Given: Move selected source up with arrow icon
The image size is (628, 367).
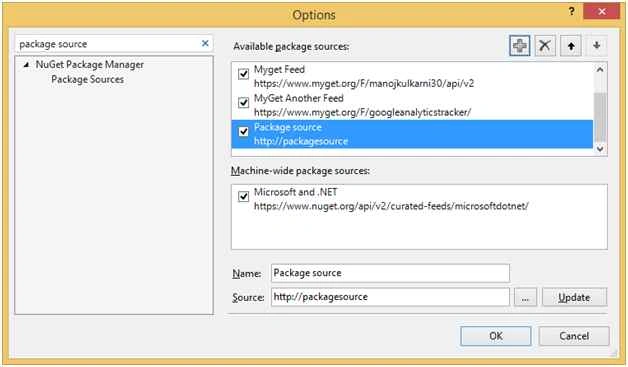Looking at the screenshot, I should 571,46.
